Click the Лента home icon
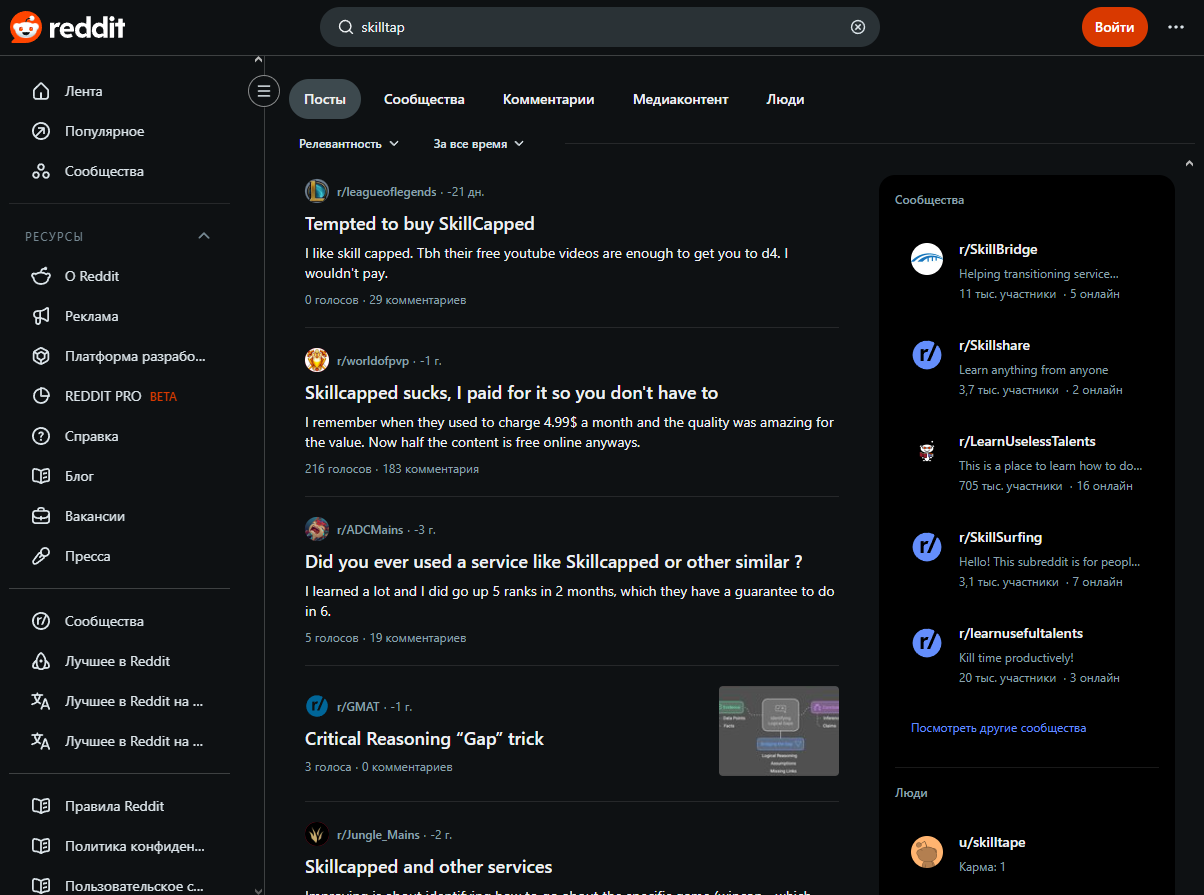Screen dimensions: 1204x895 tap(41, 91)
